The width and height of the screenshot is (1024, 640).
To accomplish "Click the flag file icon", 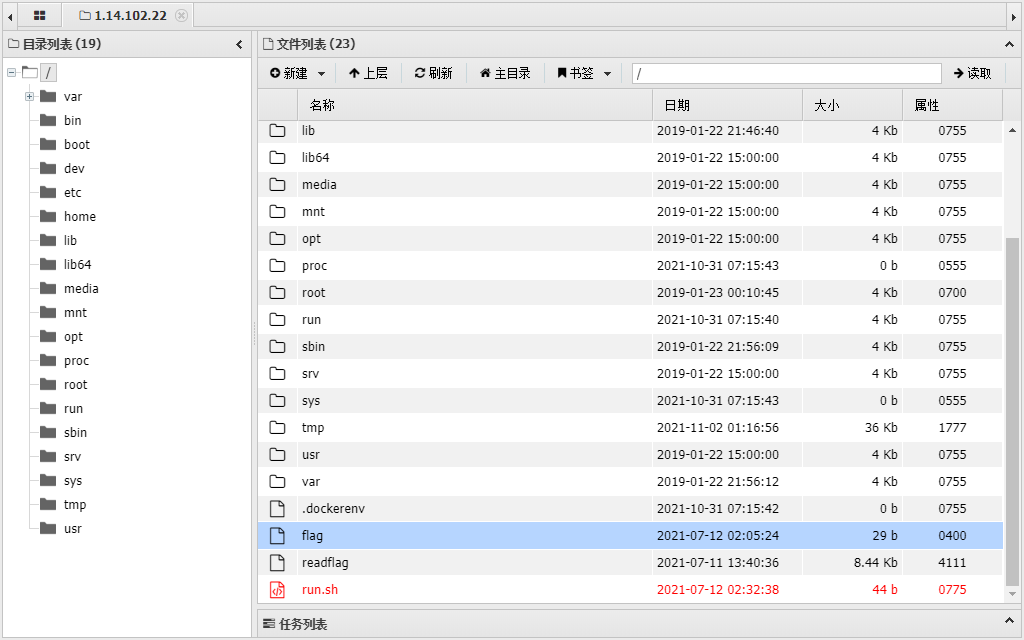I will 278,536.
